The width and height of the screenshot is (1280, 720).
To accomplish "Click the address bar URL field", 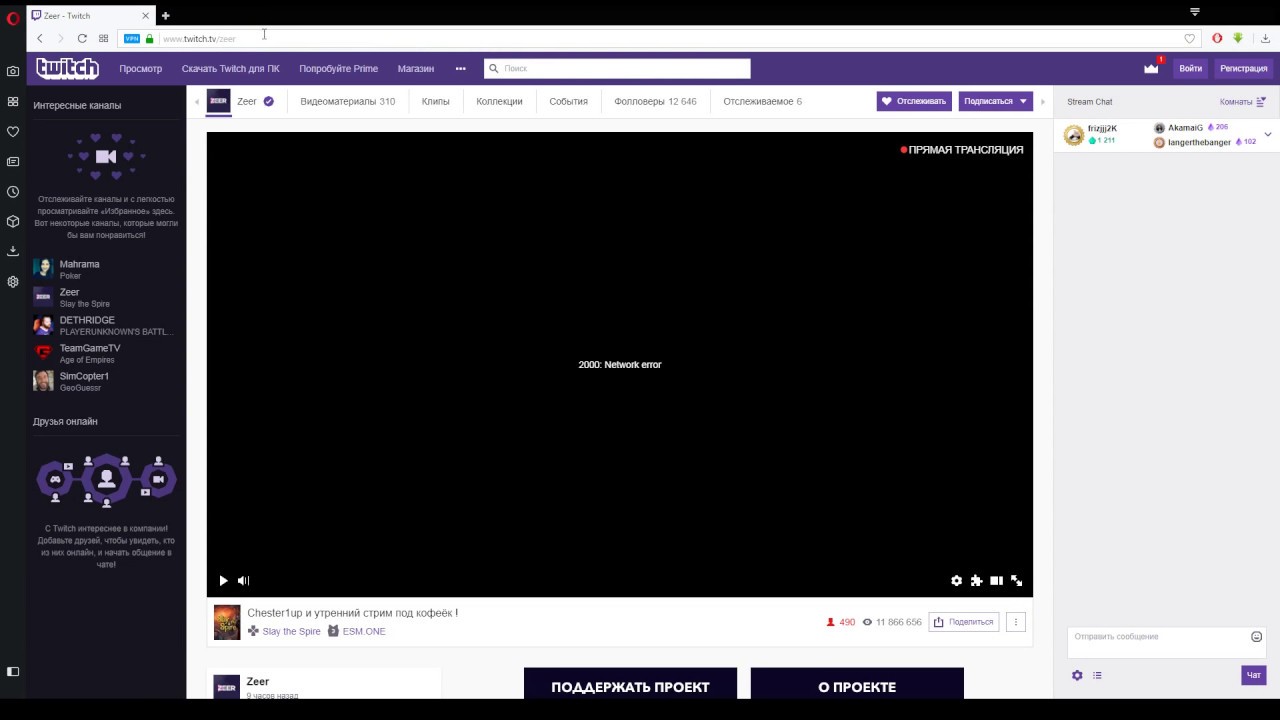I will pyautogui.click(x=660, y=38).
